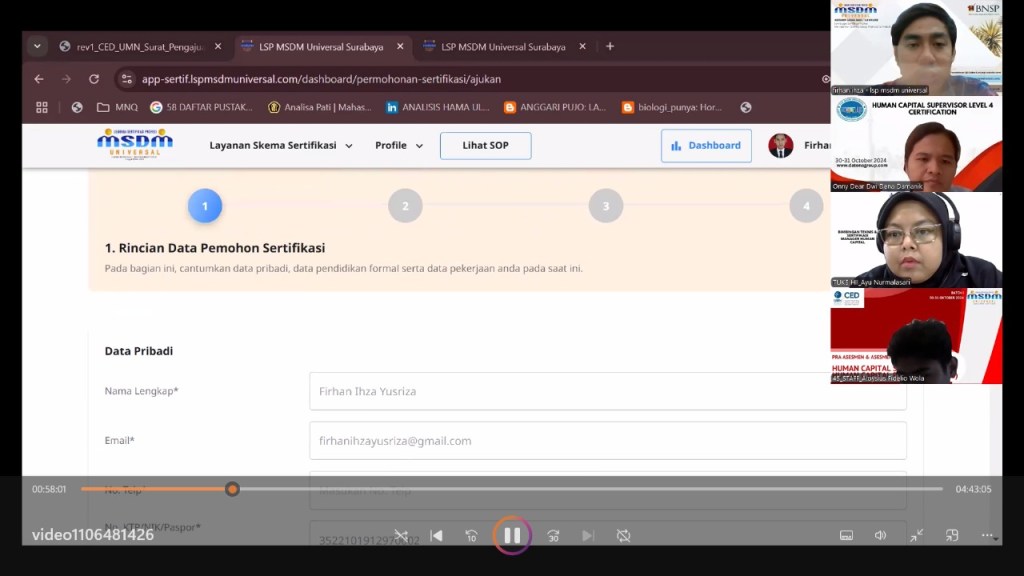Turn on captions in the player
The image size is (1024, 576).
pos(846,536)
